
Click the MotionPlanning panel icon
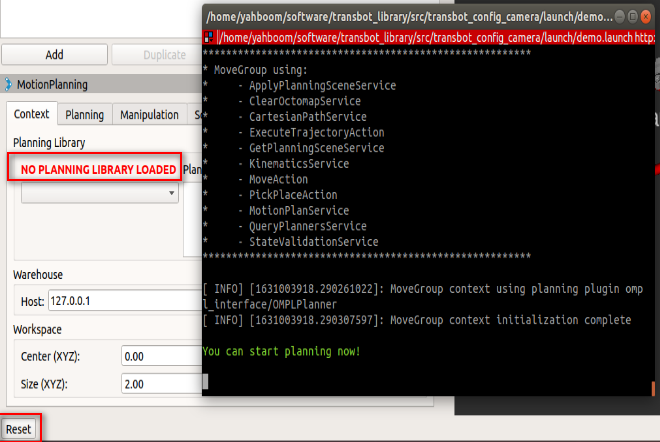point(8,85)
